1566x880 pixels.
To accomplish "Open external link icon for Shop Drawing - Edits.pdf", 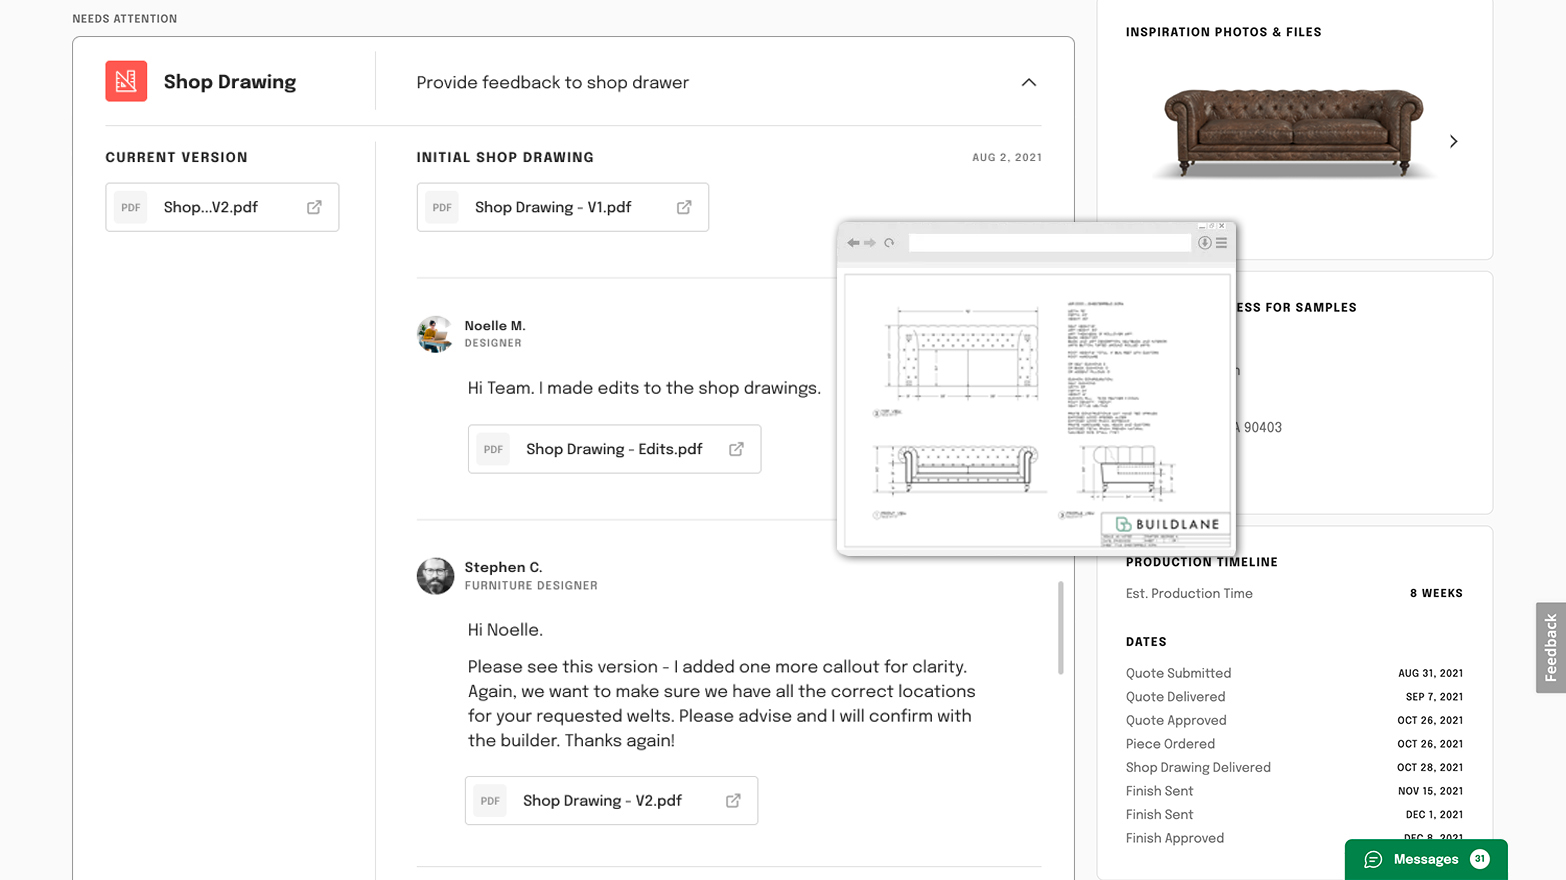I will (x=736, y=449).
